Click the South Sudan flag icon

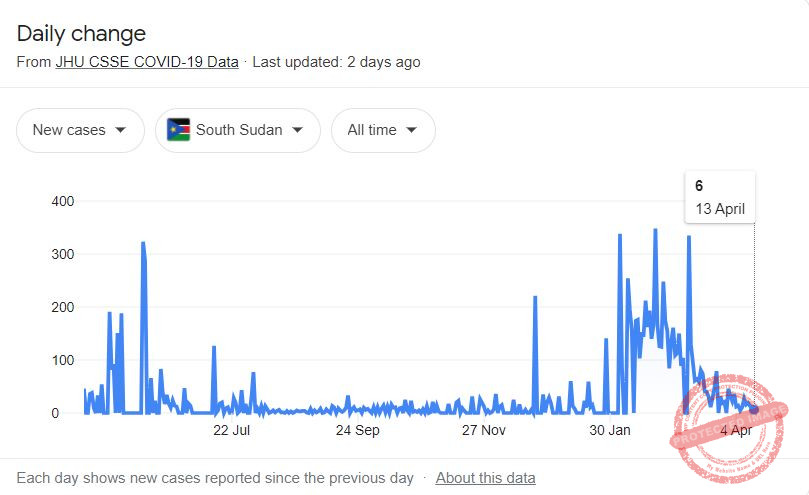coord(179,130)
